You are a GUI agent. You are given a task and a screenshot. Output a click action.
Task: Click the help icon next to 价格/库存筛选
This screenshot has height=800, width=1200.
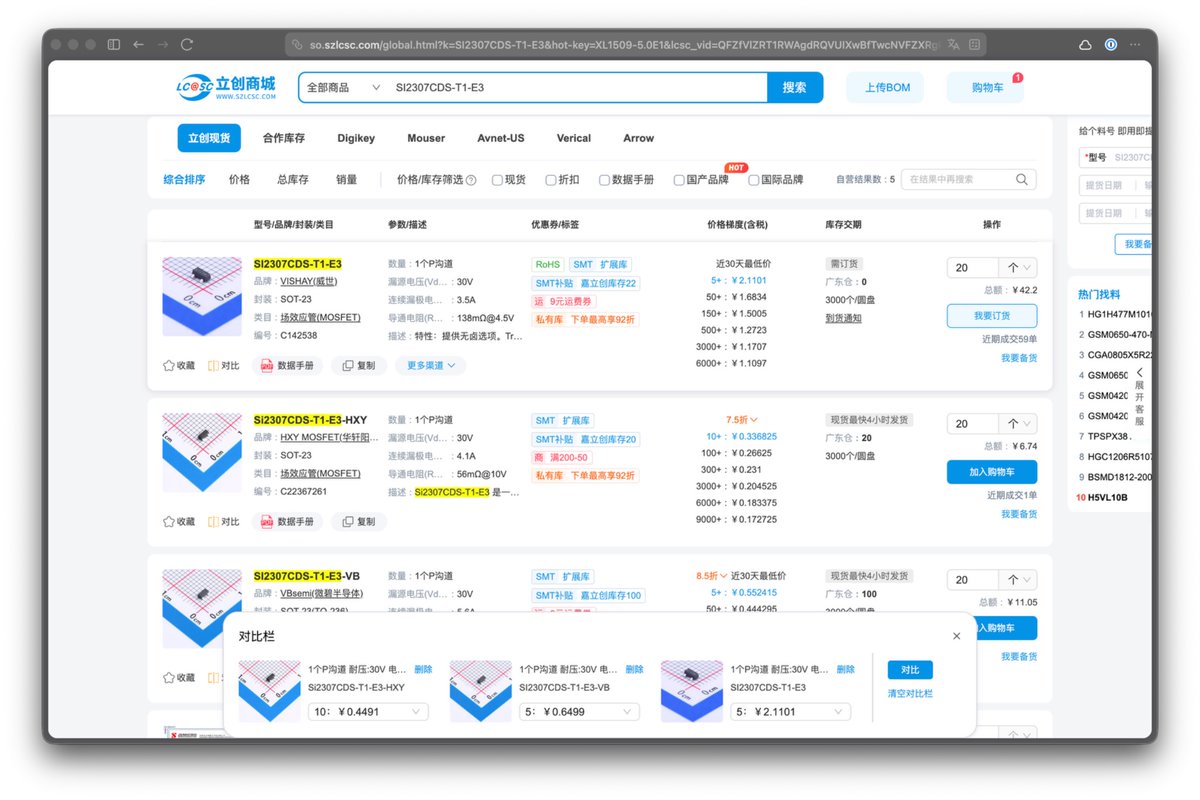(471, 181)
